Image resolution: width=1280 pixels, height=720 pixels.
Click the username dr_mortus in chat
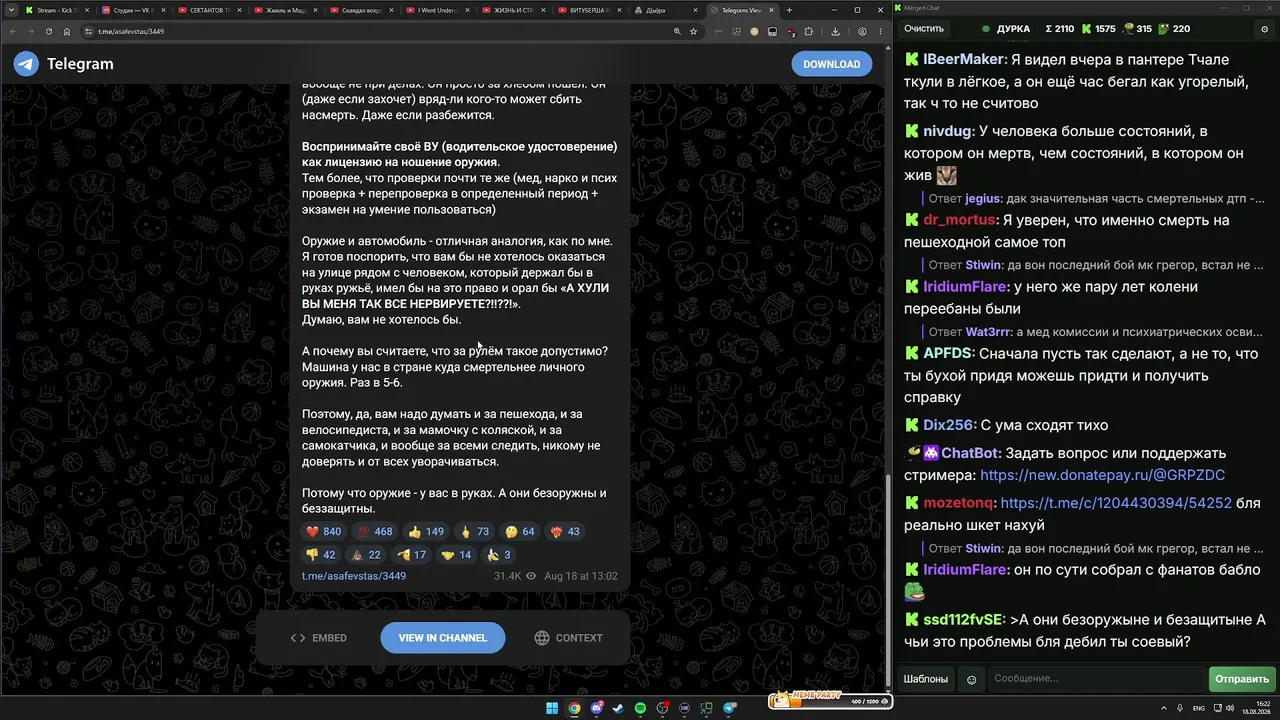point(960,220)
